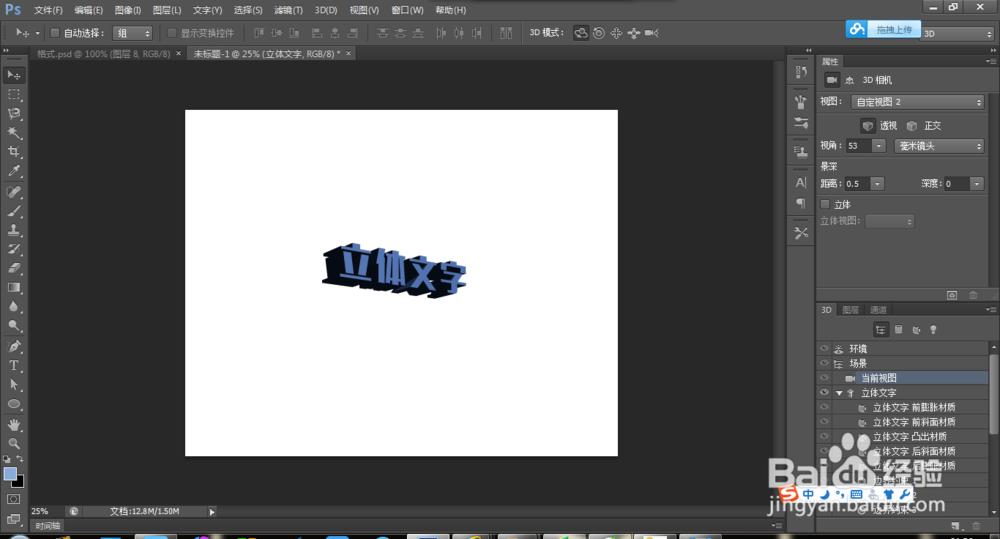Open the 毫米镜头 lens unit dropdown
The image size is (1000, 539).
click(x=939, y=146)
